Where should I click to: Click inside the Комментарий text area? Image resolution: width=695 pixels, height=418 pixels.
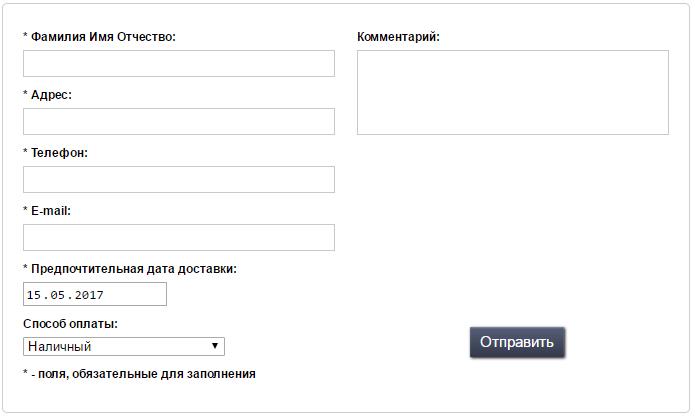(x=513, y=92)
